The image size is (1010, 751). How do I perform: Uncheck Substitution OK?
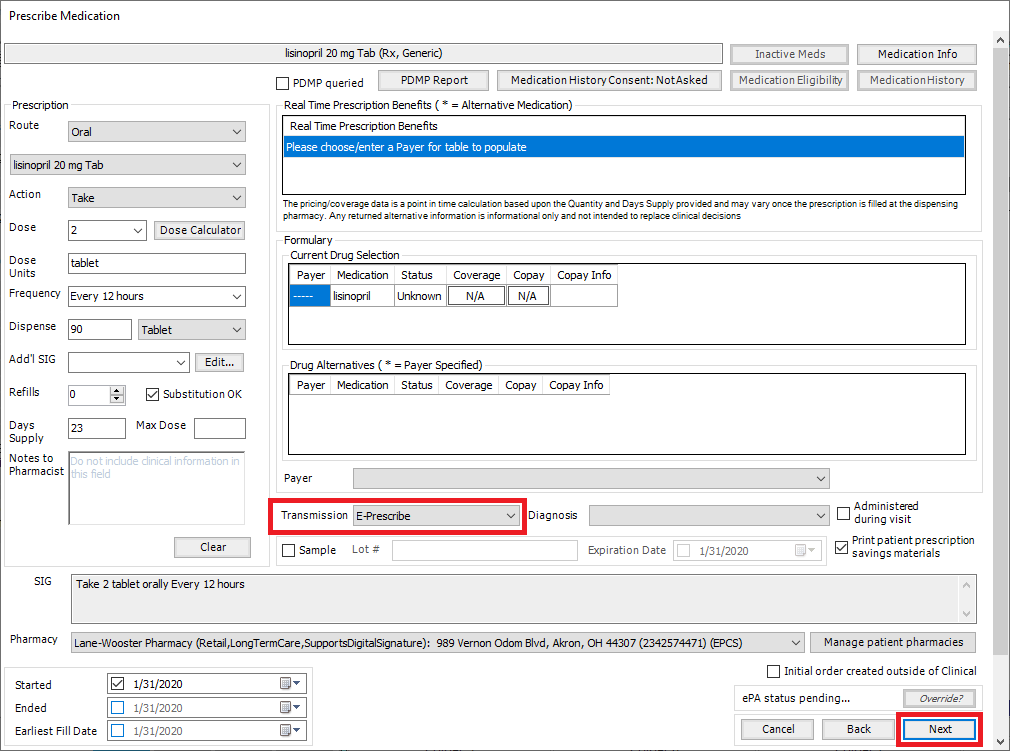pos(152,394)
